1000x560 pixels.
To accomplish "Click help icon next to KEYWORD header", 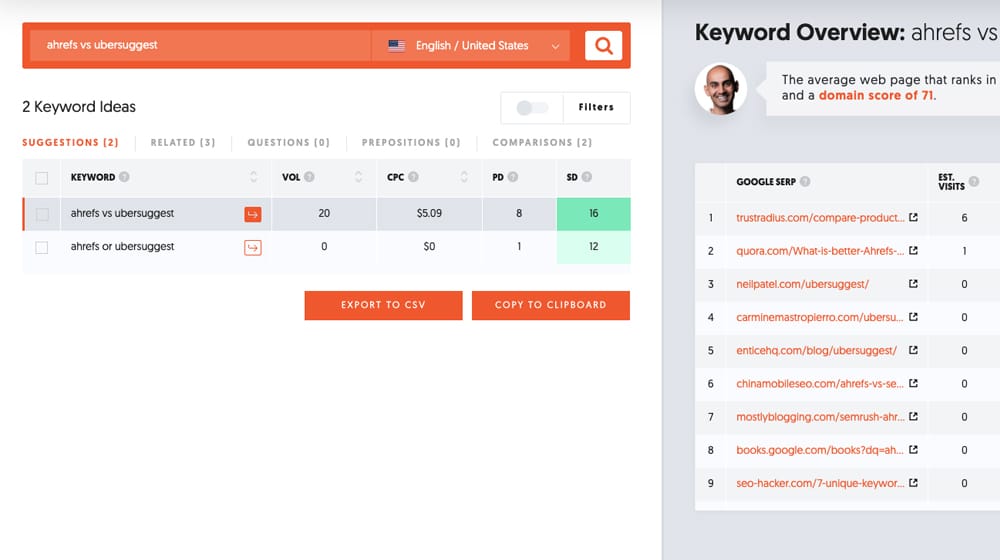I will pyautogui.click(x=124, y=177).
